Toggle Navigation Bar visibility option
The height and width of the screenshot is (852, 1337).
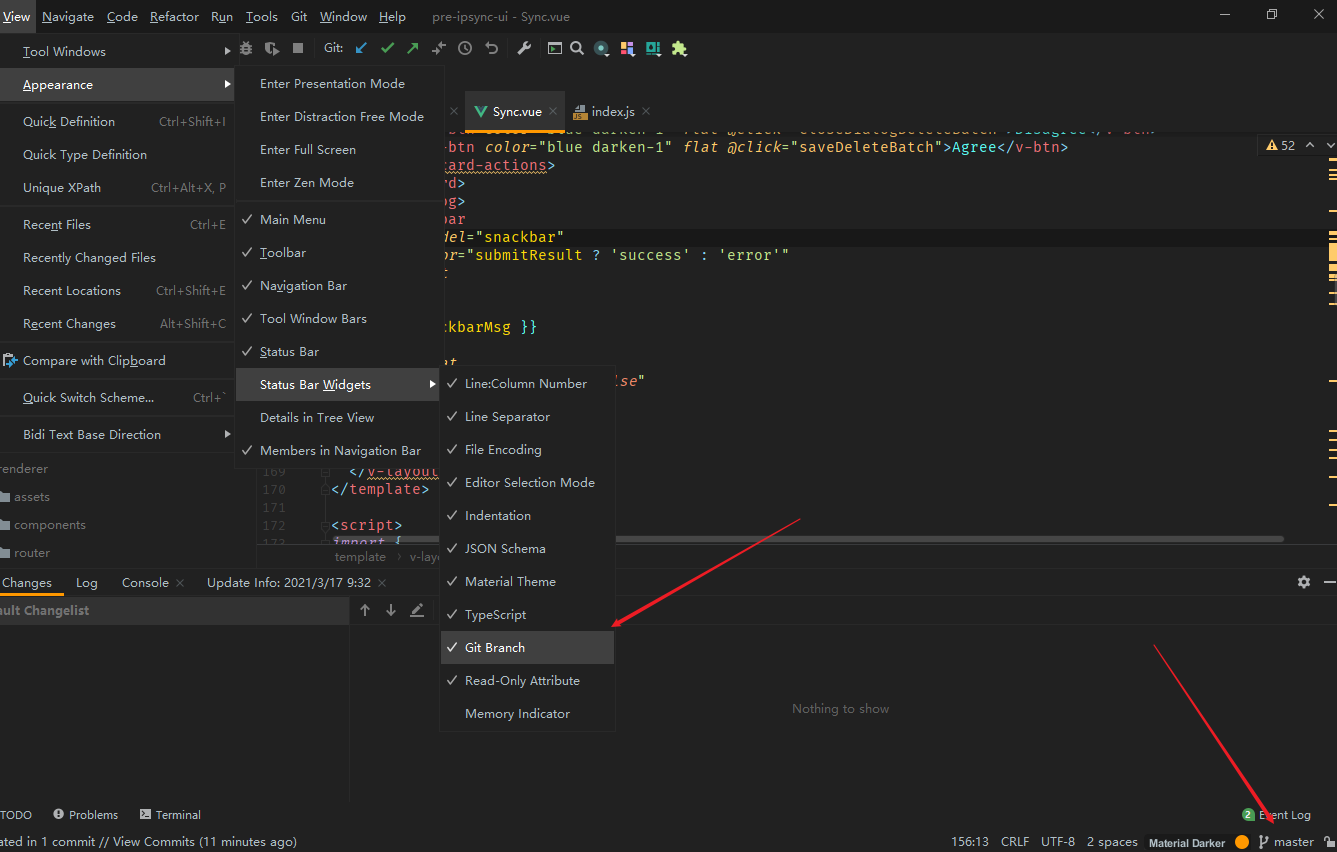[x=338, y=286]
